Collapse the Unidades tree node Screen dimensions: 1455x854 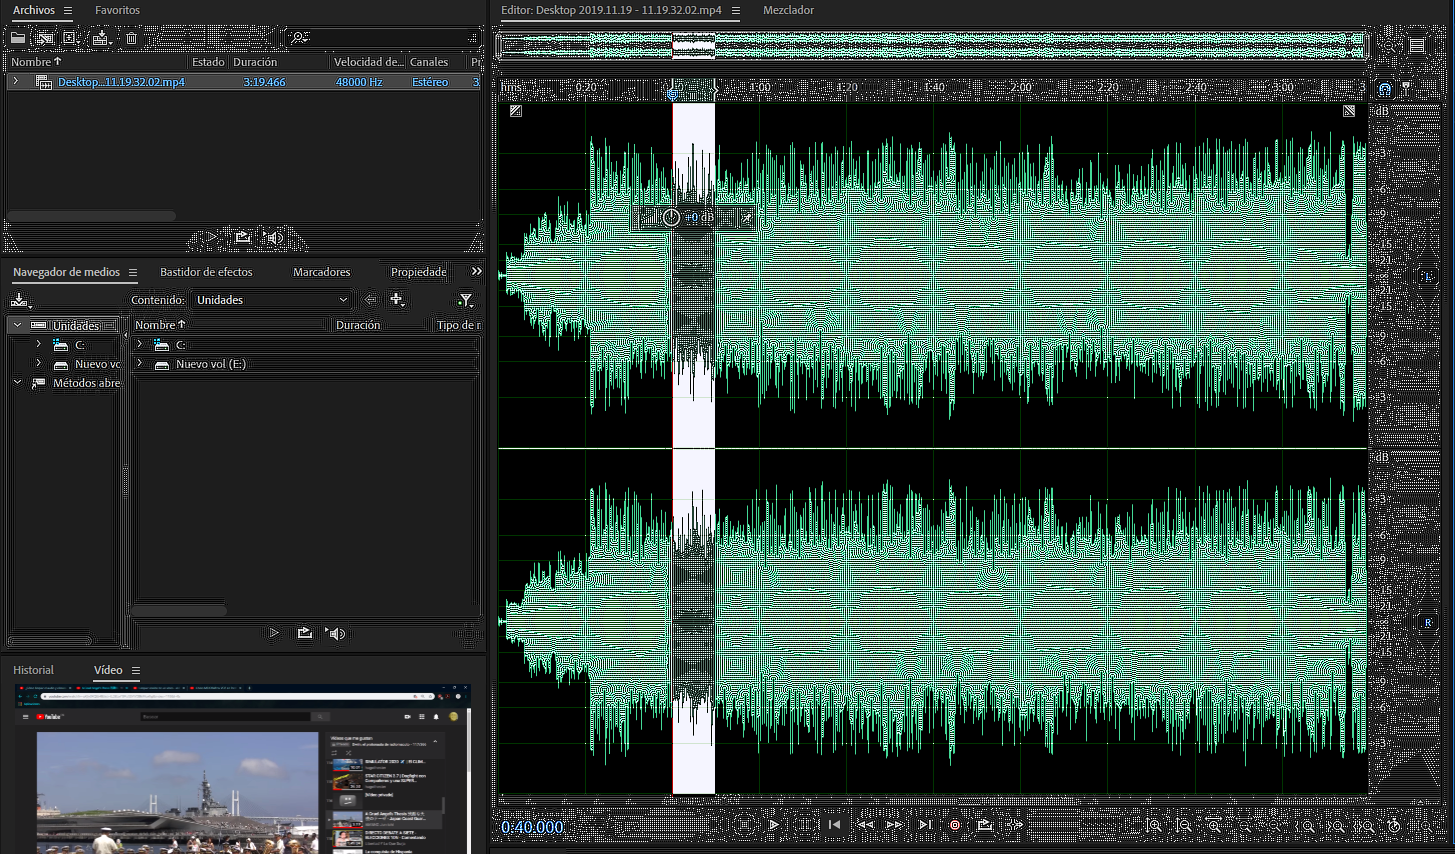18,325
